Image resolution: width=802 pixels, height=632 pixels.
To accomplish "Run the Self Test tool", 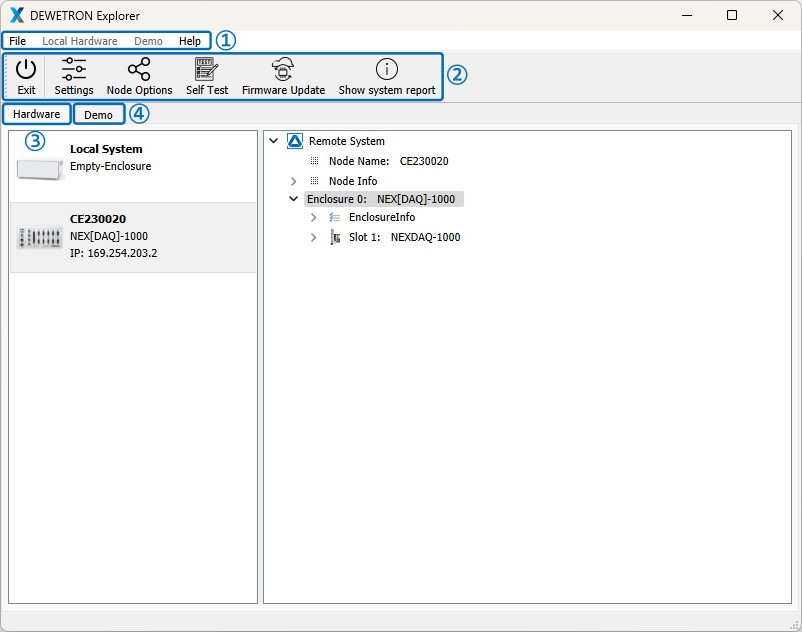I will click(x=207, y=77).
